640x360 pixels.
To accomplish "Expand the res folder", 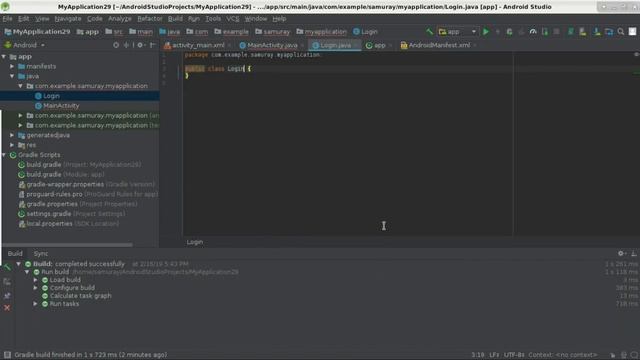I will point(12,145).
